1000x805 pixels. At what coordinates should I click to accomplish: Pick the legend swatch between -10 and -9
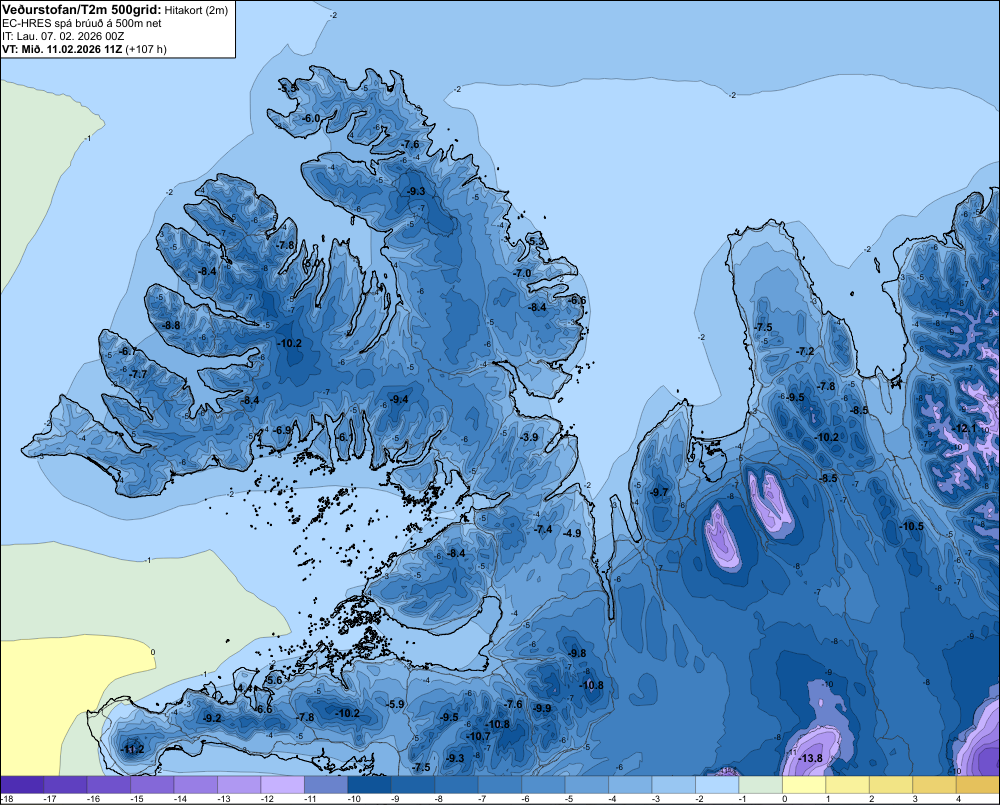click(x=369, y=785)
